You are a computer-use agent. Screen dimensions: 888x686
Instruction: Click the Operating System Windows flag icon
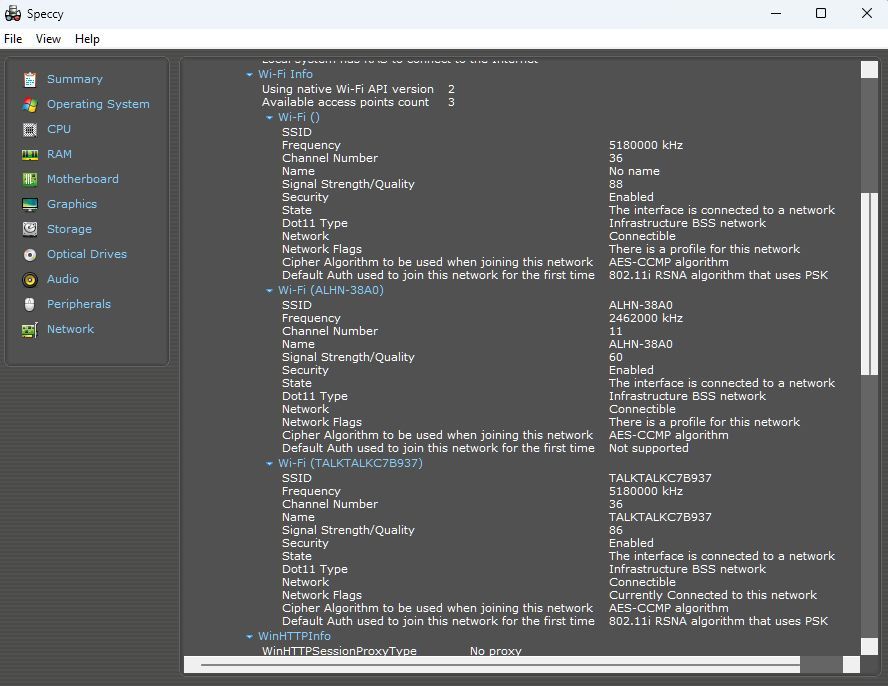(x=30, y=104)
